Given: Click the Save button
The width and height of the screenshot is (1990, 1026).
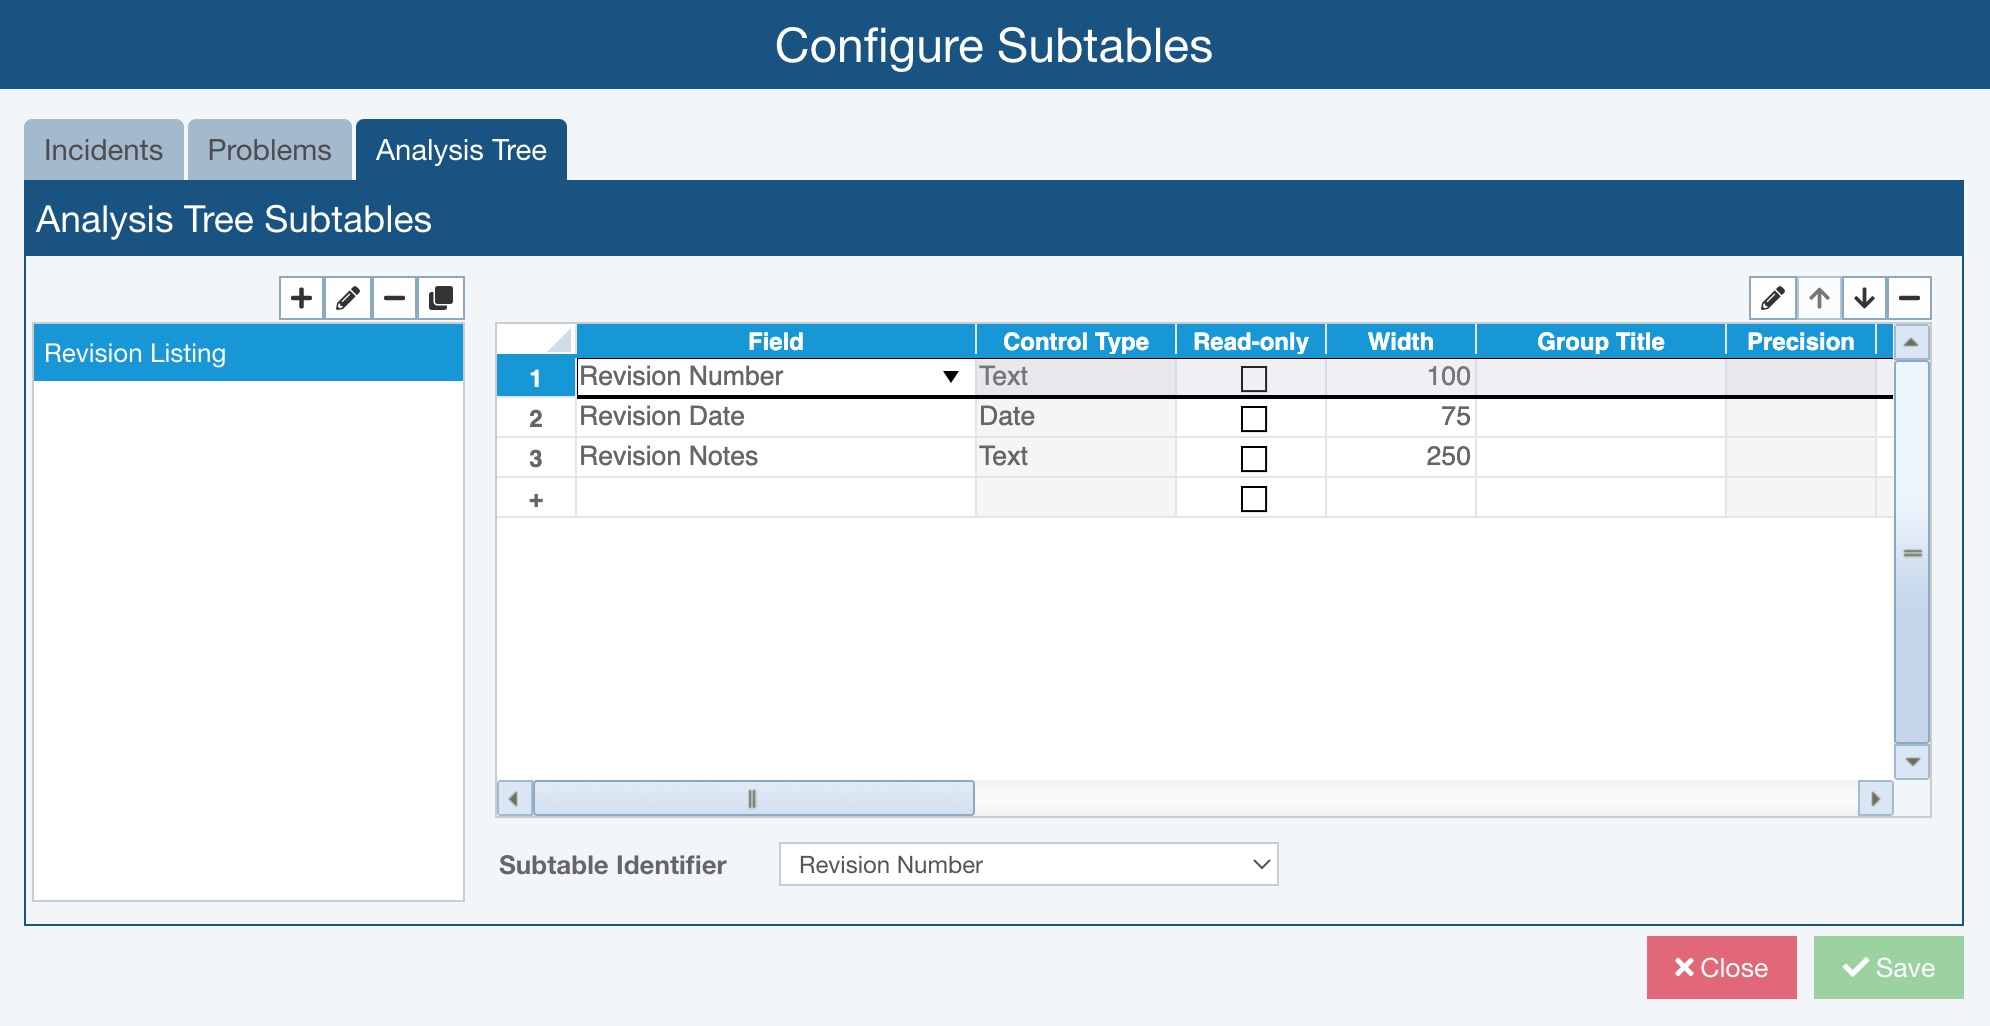Looking at the screenshot, I should pyautogui.click(x=1888, y=967).
